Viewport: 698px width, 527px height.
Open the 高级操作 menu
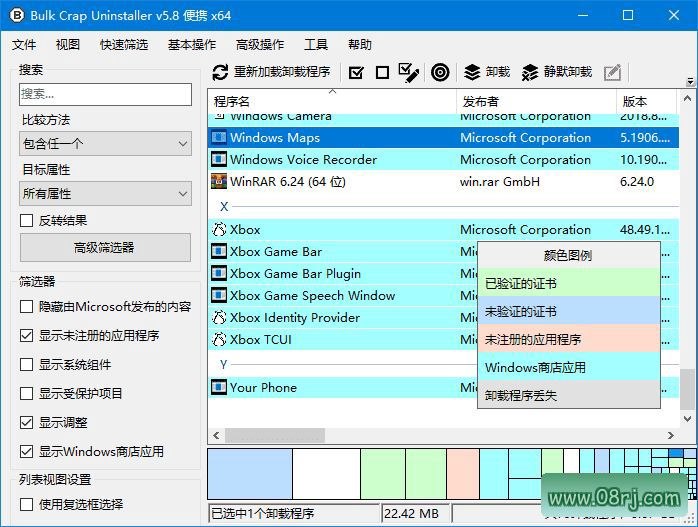coord(260,45)
